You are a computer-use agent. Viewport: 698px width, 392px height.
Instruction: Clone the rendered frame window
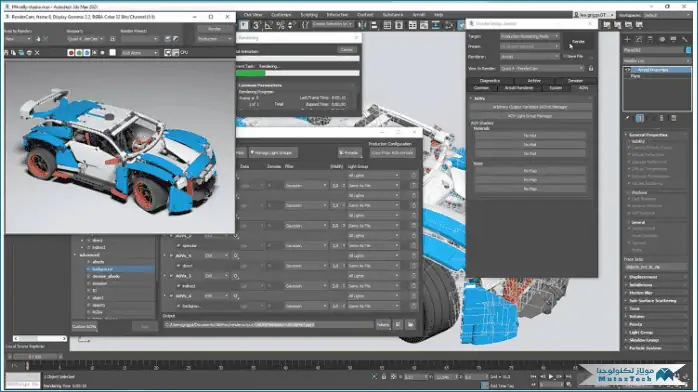click(x=21, y=53)
